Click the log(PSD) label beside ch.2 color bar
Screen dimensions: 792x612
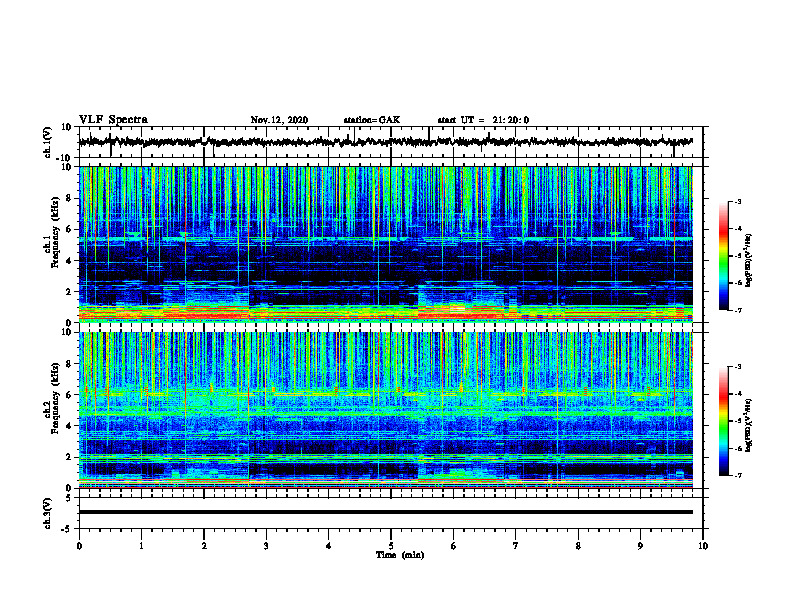[749, 425]
